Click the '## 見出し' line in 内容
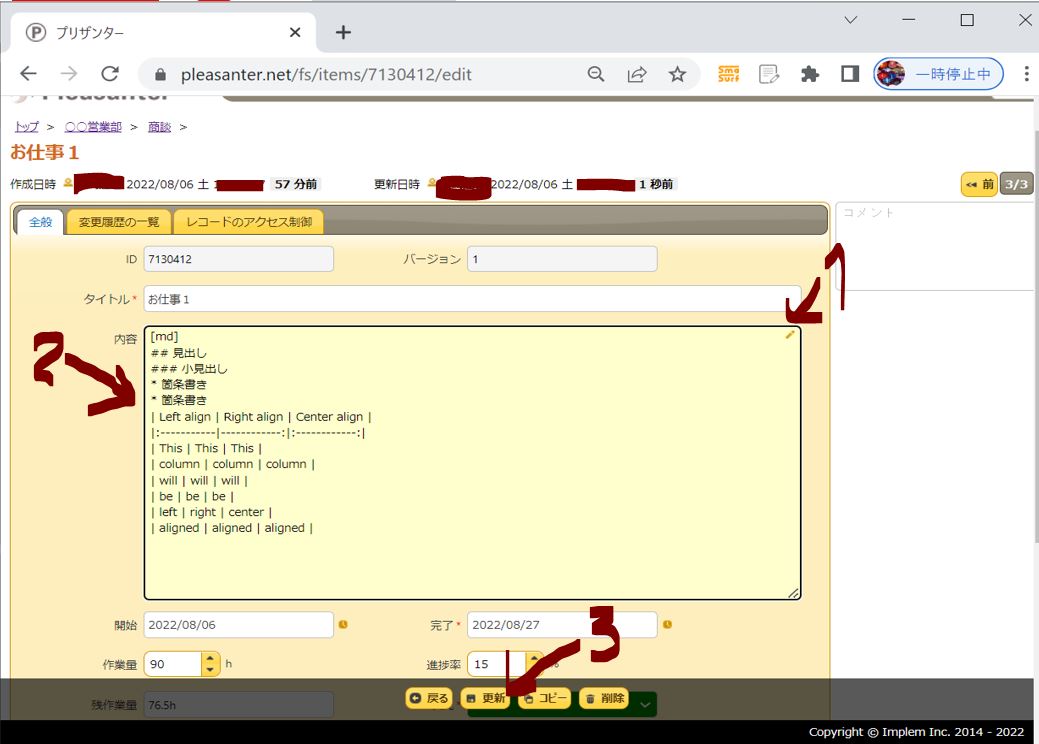Image resolution: width=1039 pixels, height=744 pixels. point(178,352)
